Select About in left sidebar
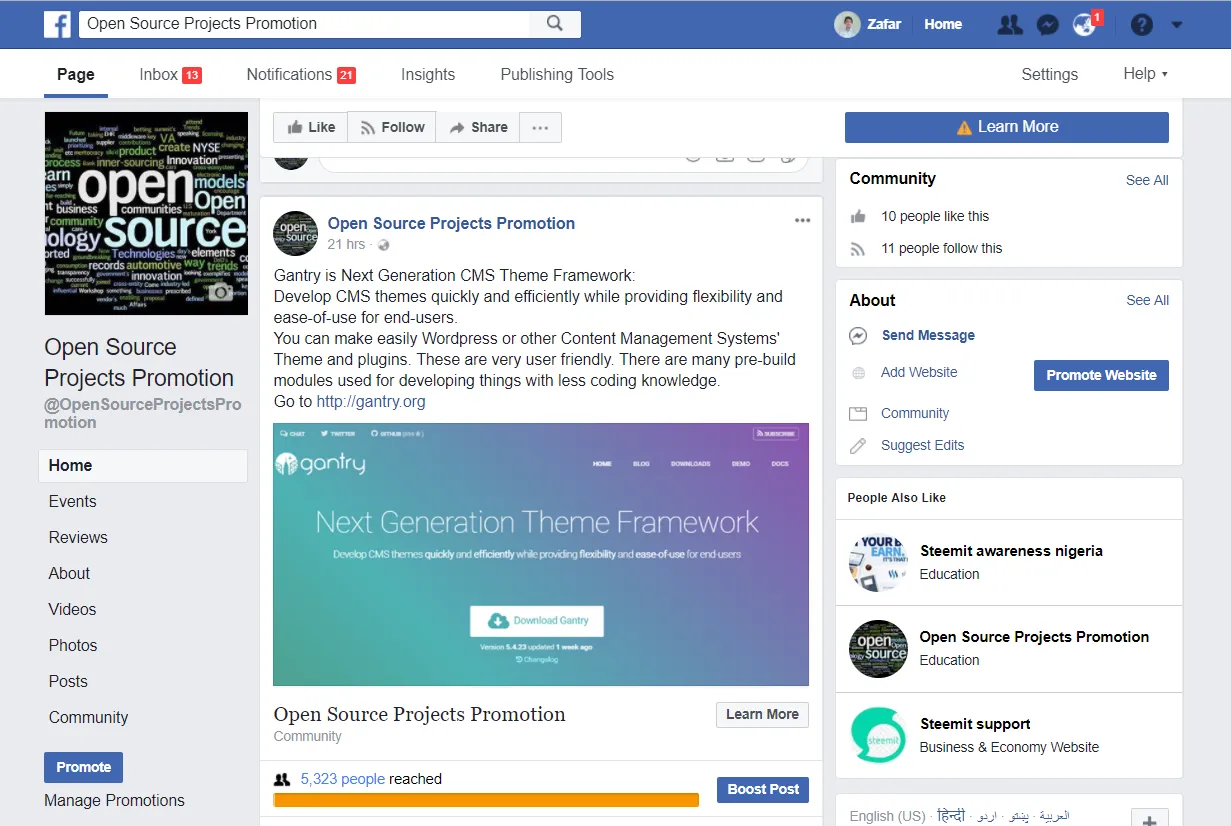 69,574
